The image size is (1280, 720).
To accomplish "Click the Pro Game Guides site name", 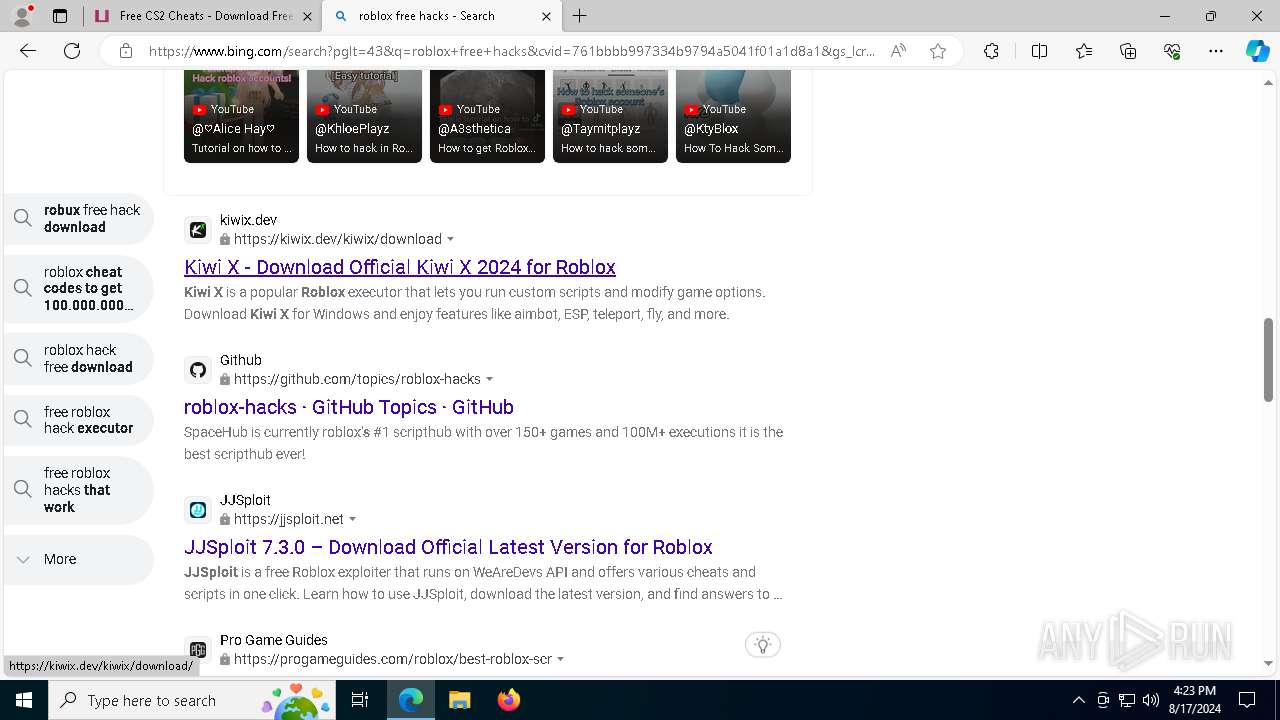I will pos(274,640).
